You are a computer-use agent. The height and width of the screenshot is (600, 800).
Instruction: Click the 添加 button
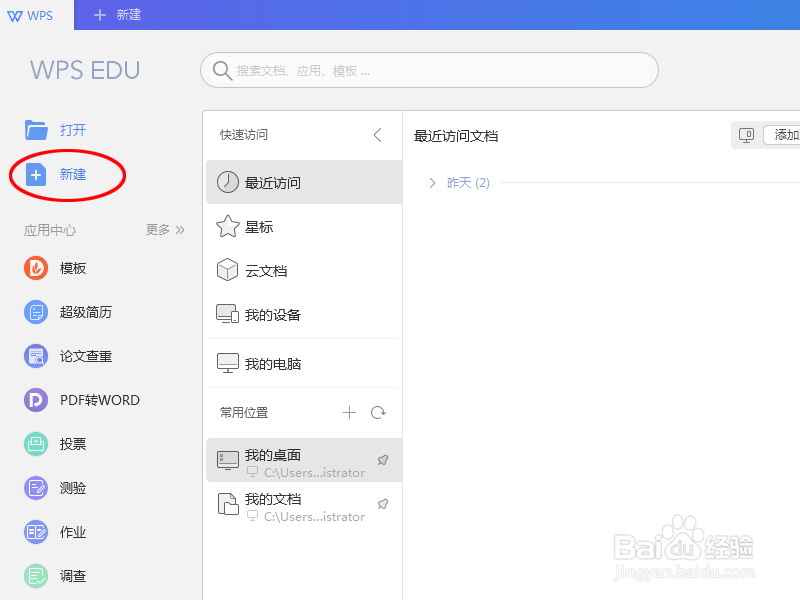782,135
